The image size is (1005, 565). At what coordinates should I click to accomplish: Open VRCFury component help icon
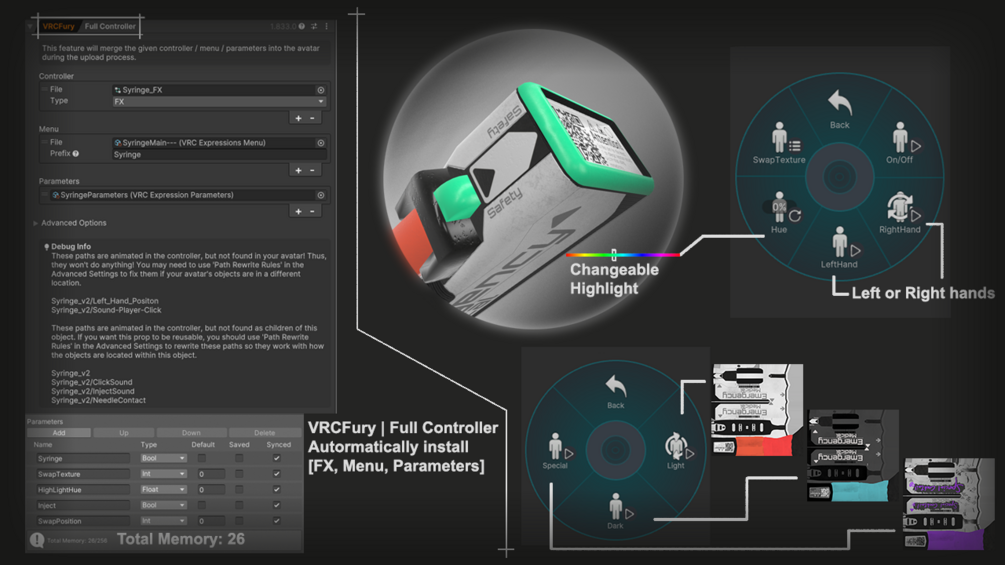pos(302,26)
